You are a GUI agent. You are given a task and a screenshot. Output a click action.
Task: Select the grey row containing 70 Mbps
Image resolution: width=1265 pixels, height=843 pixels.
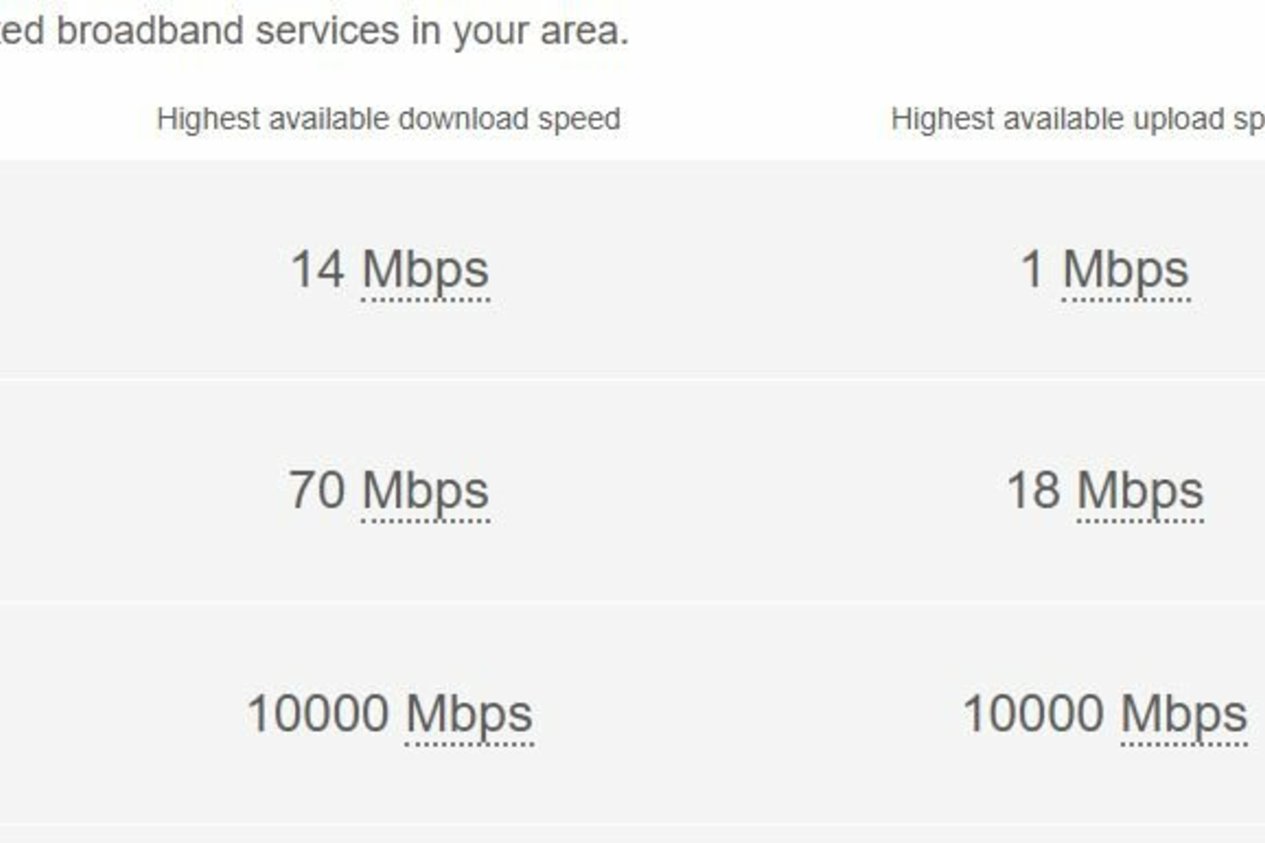tap(632, 491)
